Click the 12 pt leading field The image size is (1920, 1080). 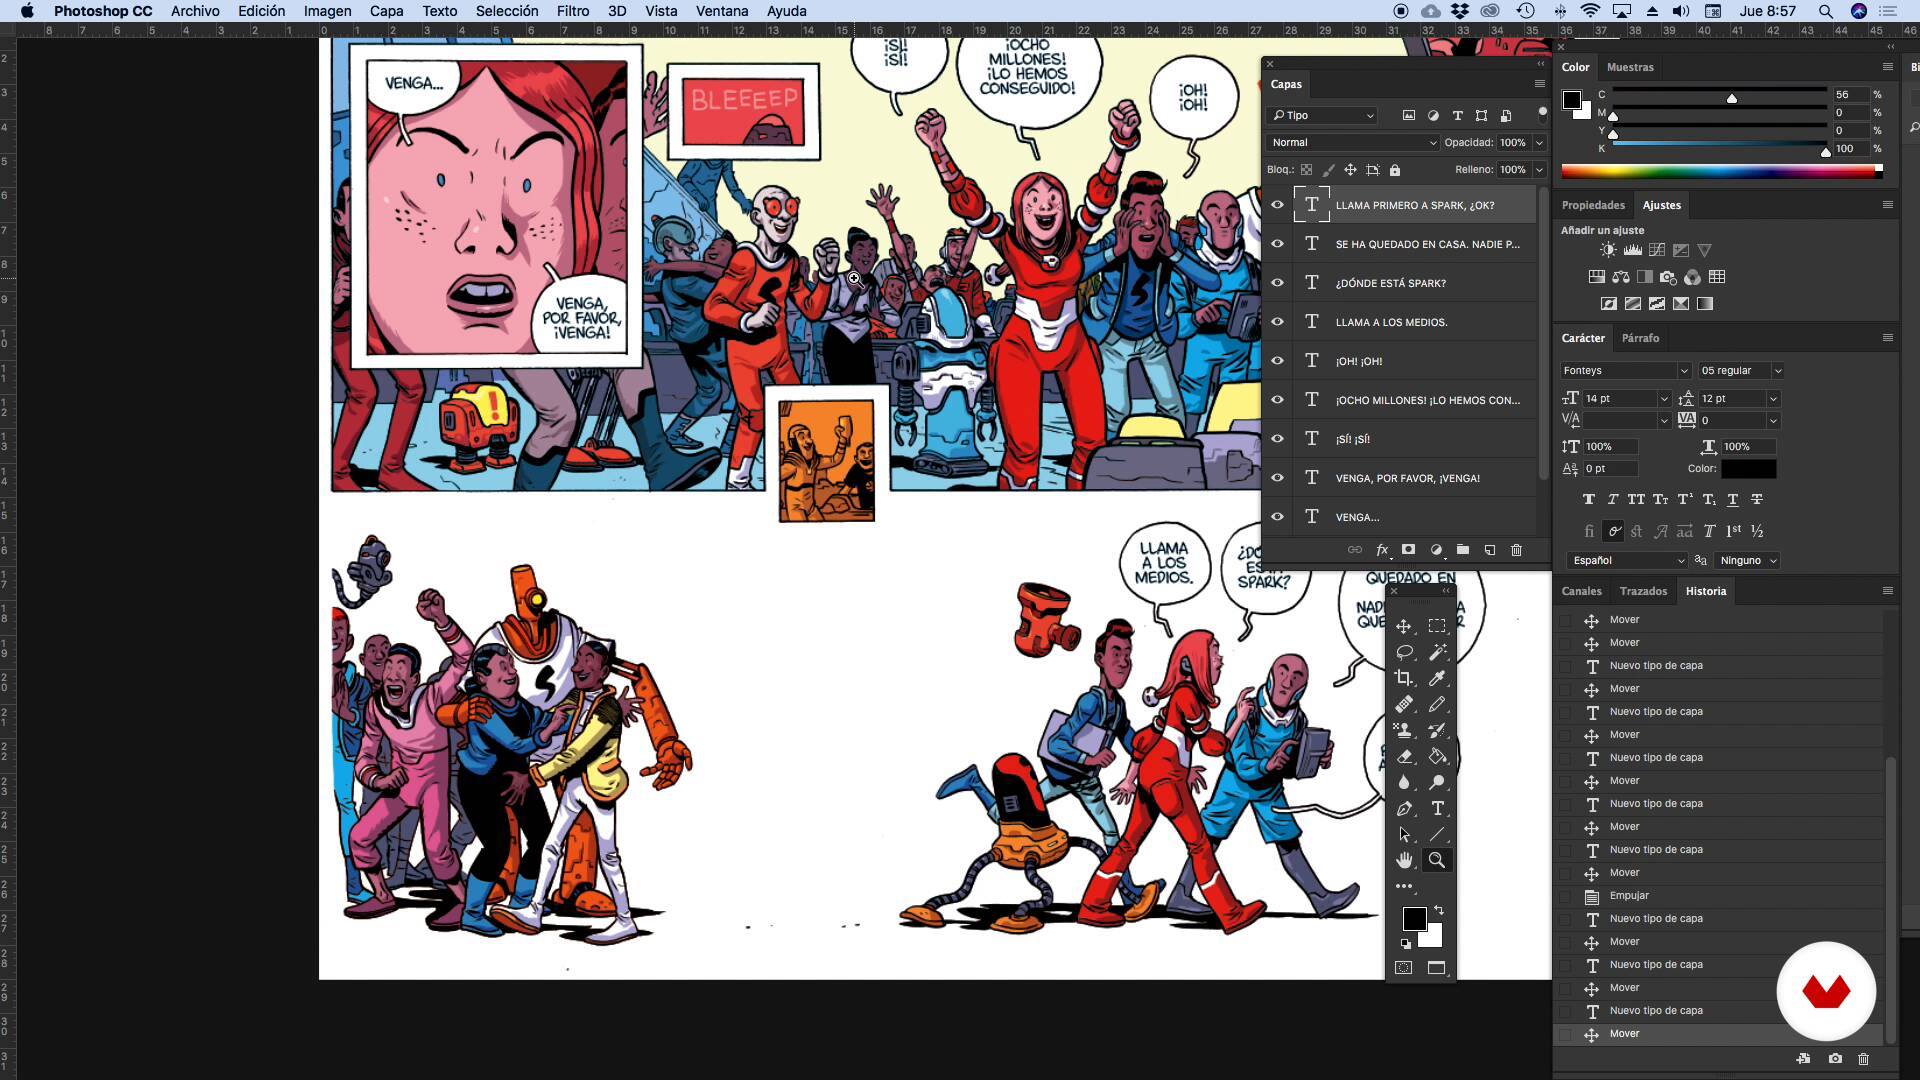(x=1730, y=399)
